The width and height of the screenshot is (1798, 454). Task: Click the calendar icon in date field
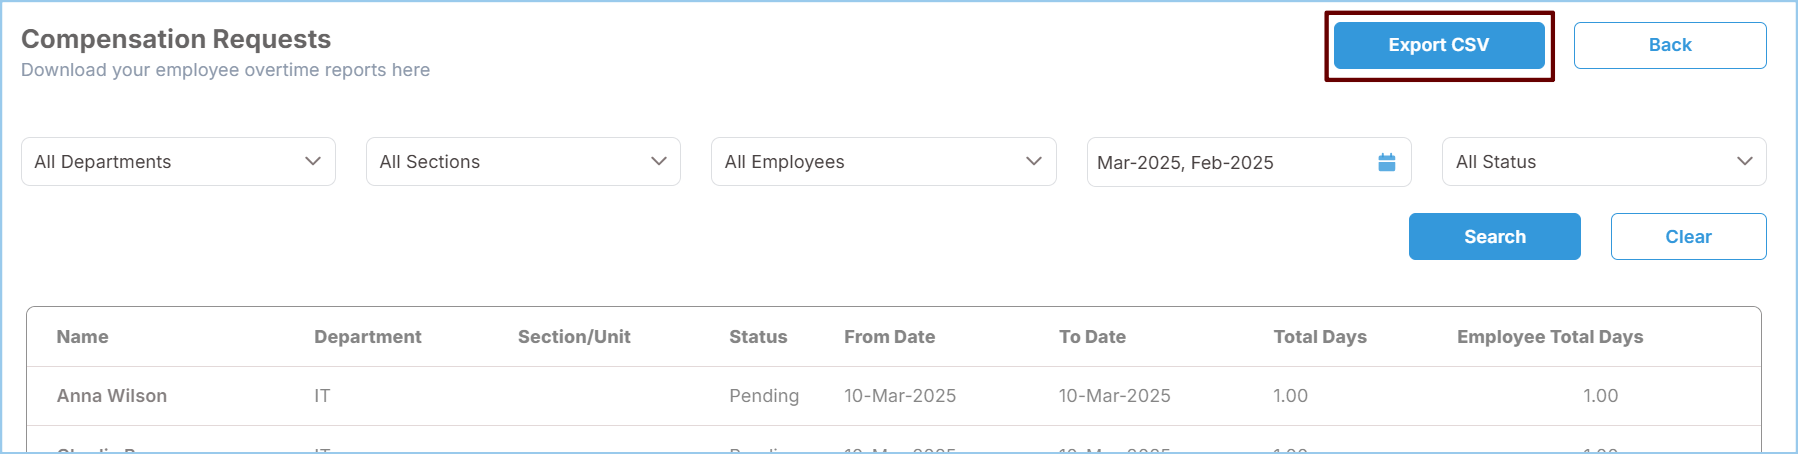point(1386,162)
